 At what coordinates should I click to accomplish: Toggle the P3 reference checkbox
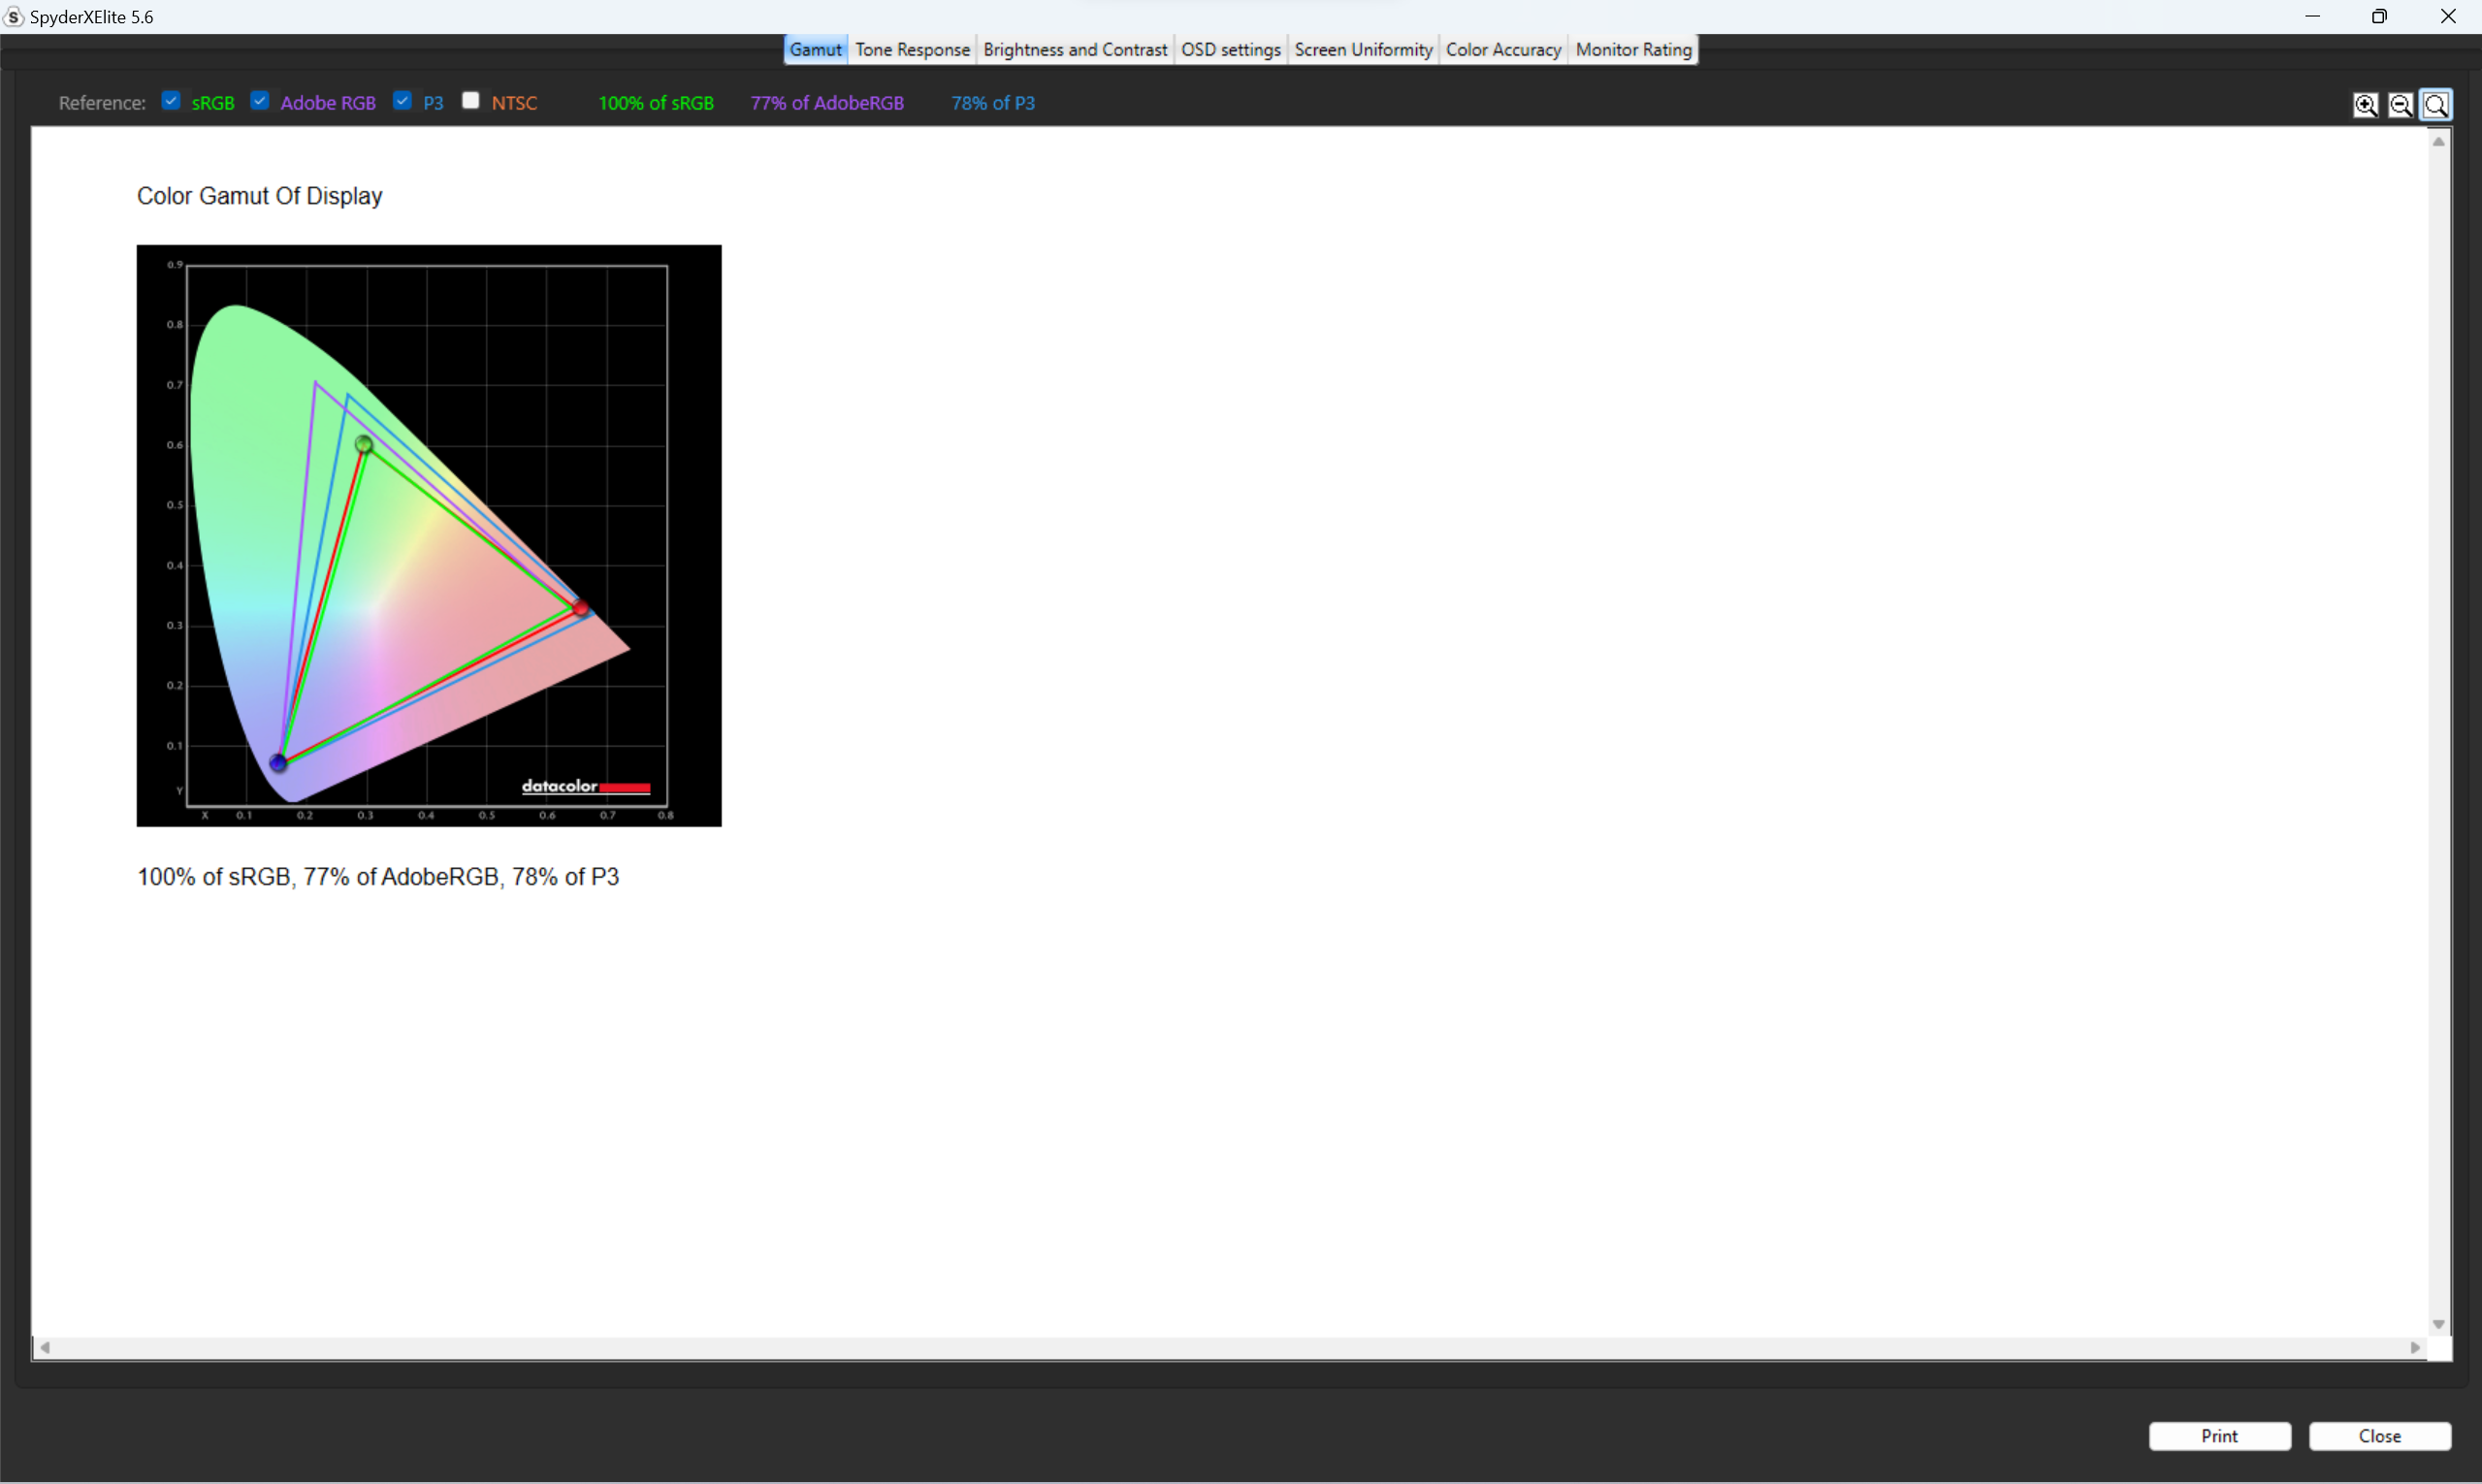402,100
